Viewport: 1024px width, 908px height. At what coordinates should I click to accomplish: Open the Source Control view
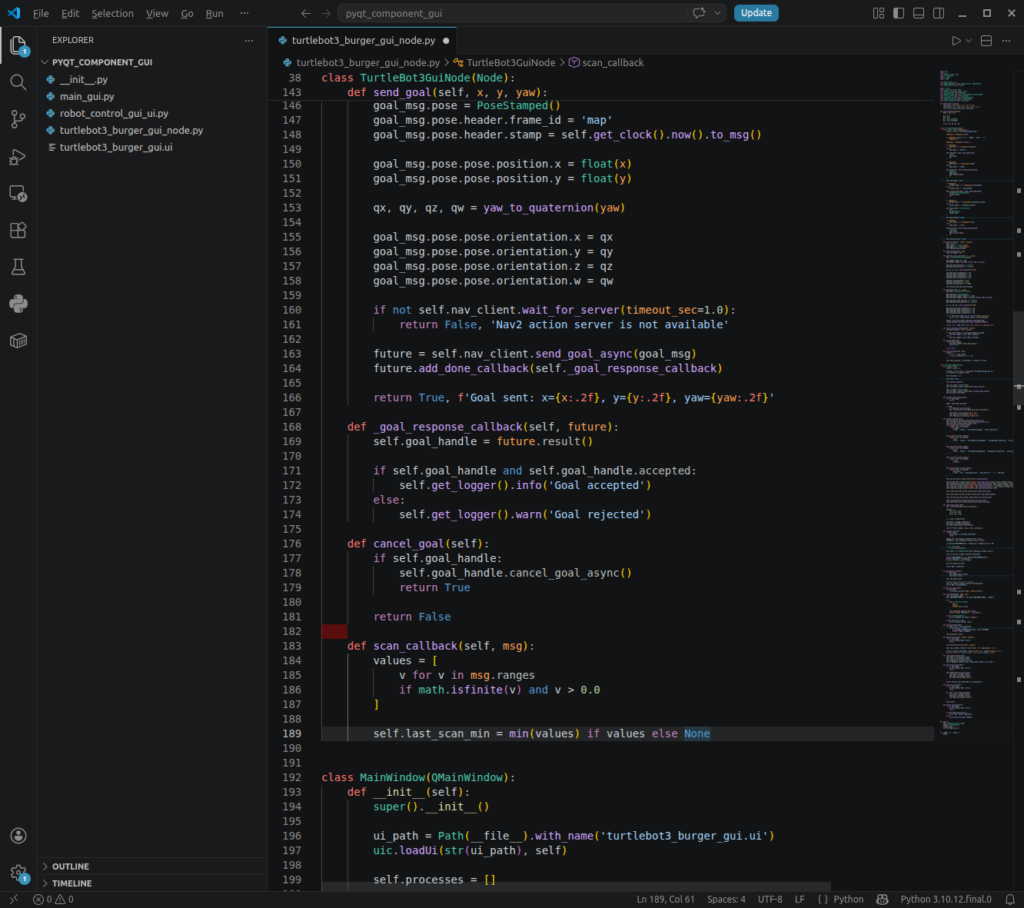18,119
